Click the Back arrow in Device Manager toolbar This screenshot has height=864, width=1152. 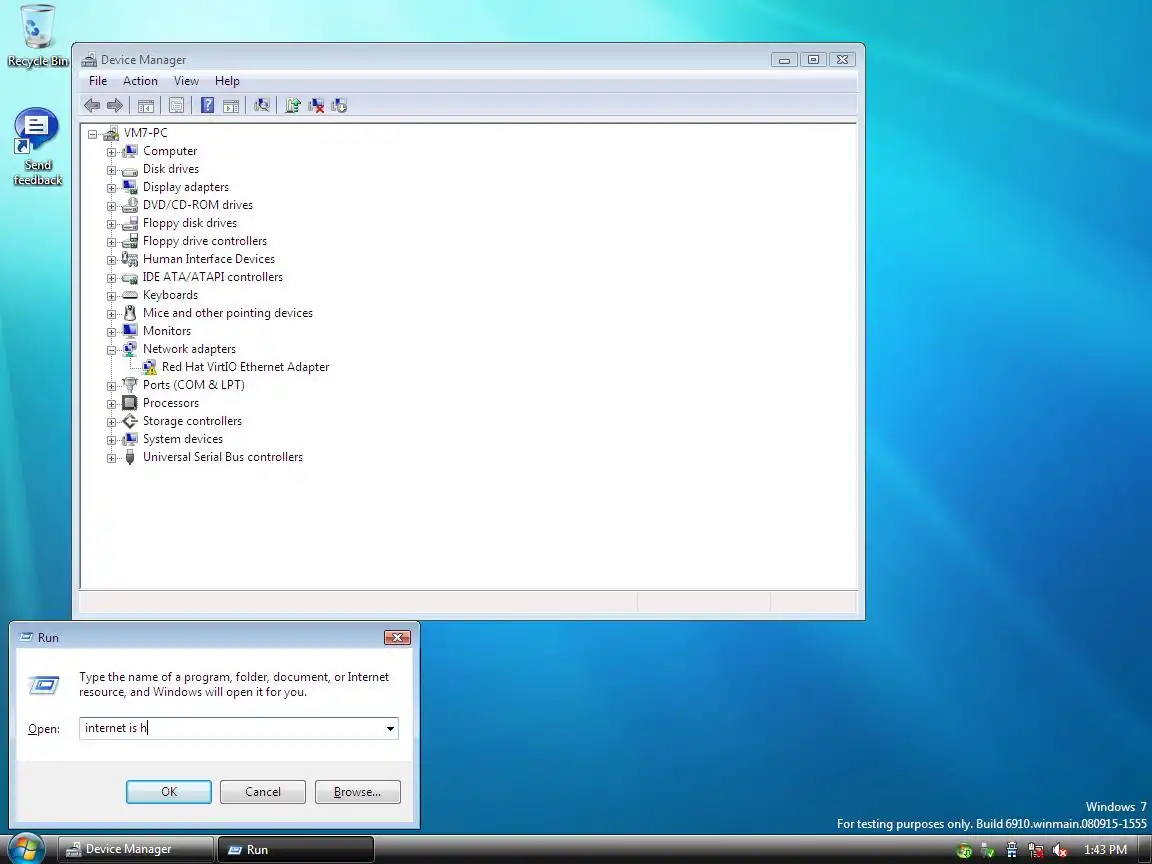coord(92,106)
